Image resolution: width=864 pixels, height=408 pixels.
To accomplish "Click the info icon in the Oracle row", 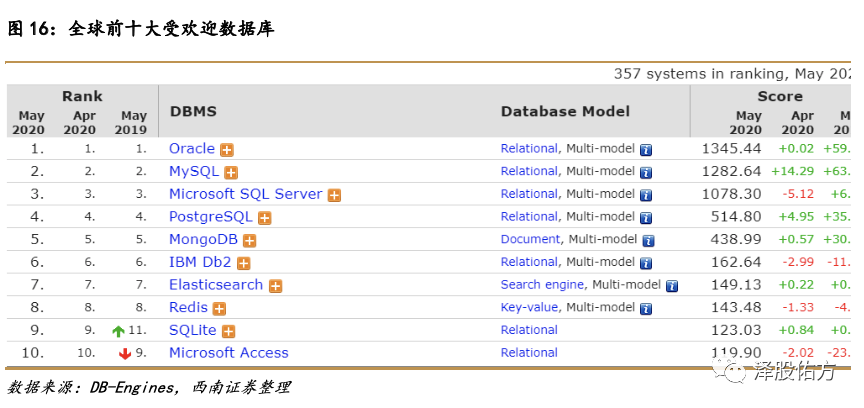I will tap(646, 149).
